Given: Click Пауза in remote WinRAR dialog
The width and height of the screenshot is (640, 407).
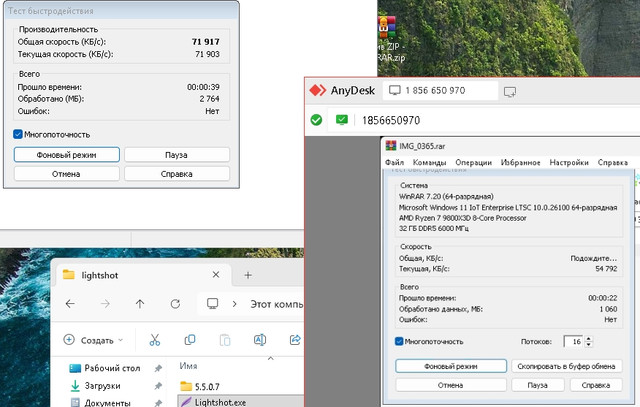Looking at the screenshot, I should pos(538,385).
